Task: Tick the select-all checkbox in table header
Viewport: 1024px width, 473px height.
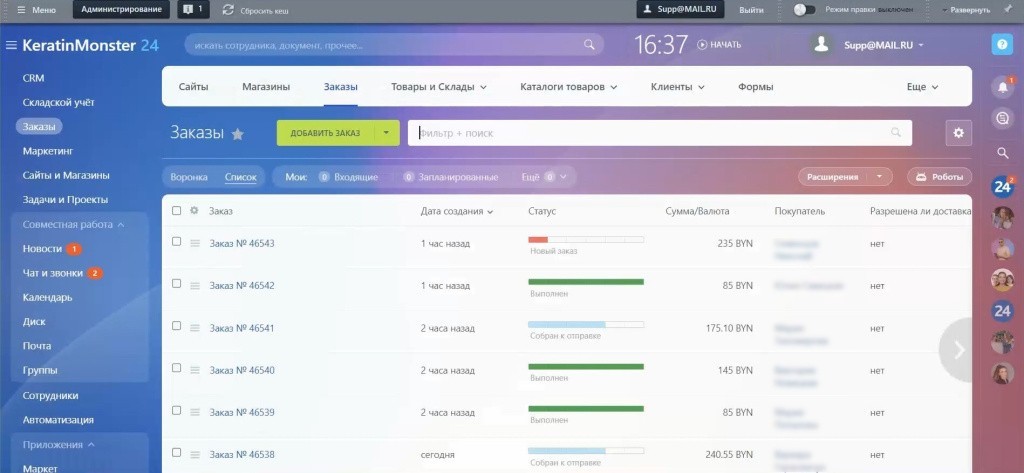Action: pyautogui.click(x=177, y=211)
